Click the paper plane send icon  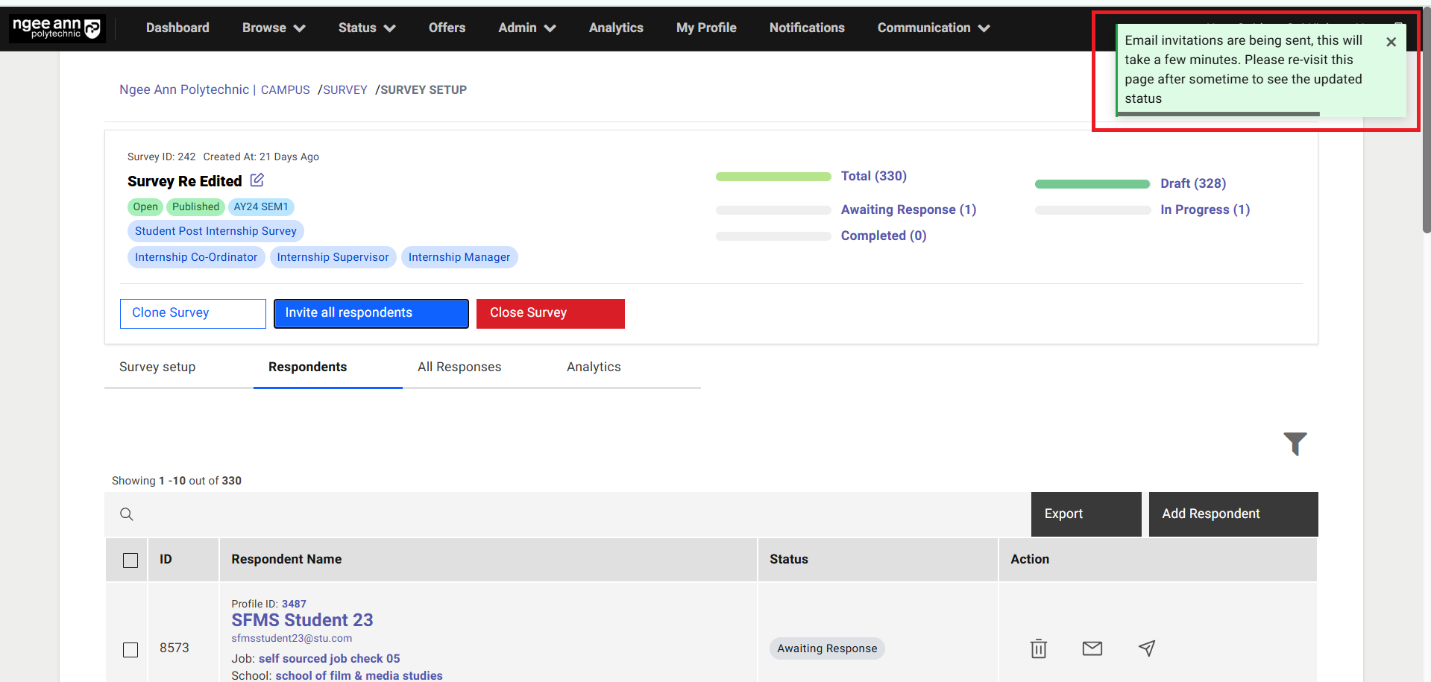(1147, 649)
